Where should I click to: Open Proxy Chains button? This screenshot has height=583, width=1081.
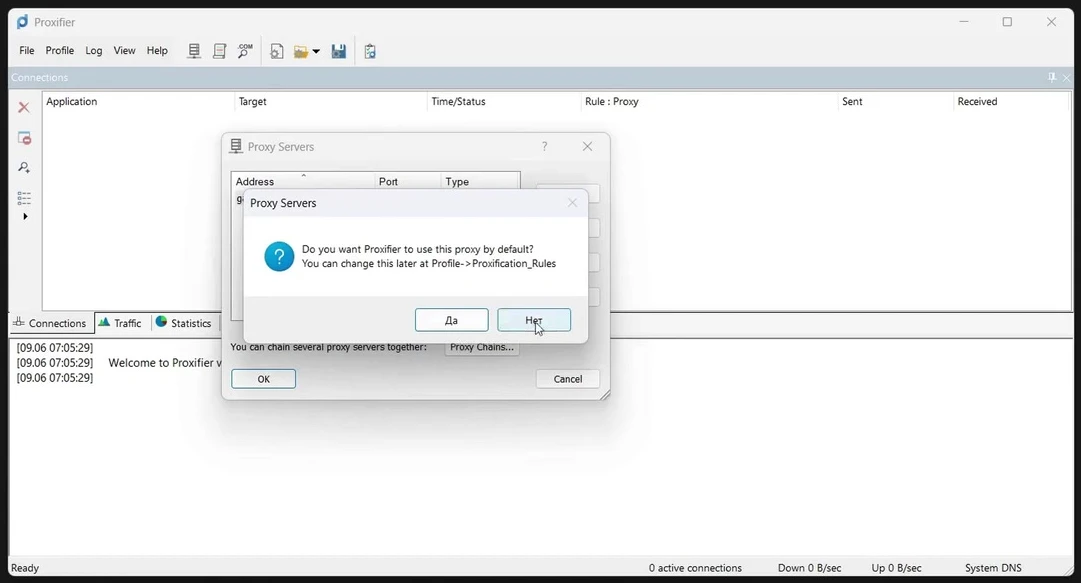(x=482, y=347)
